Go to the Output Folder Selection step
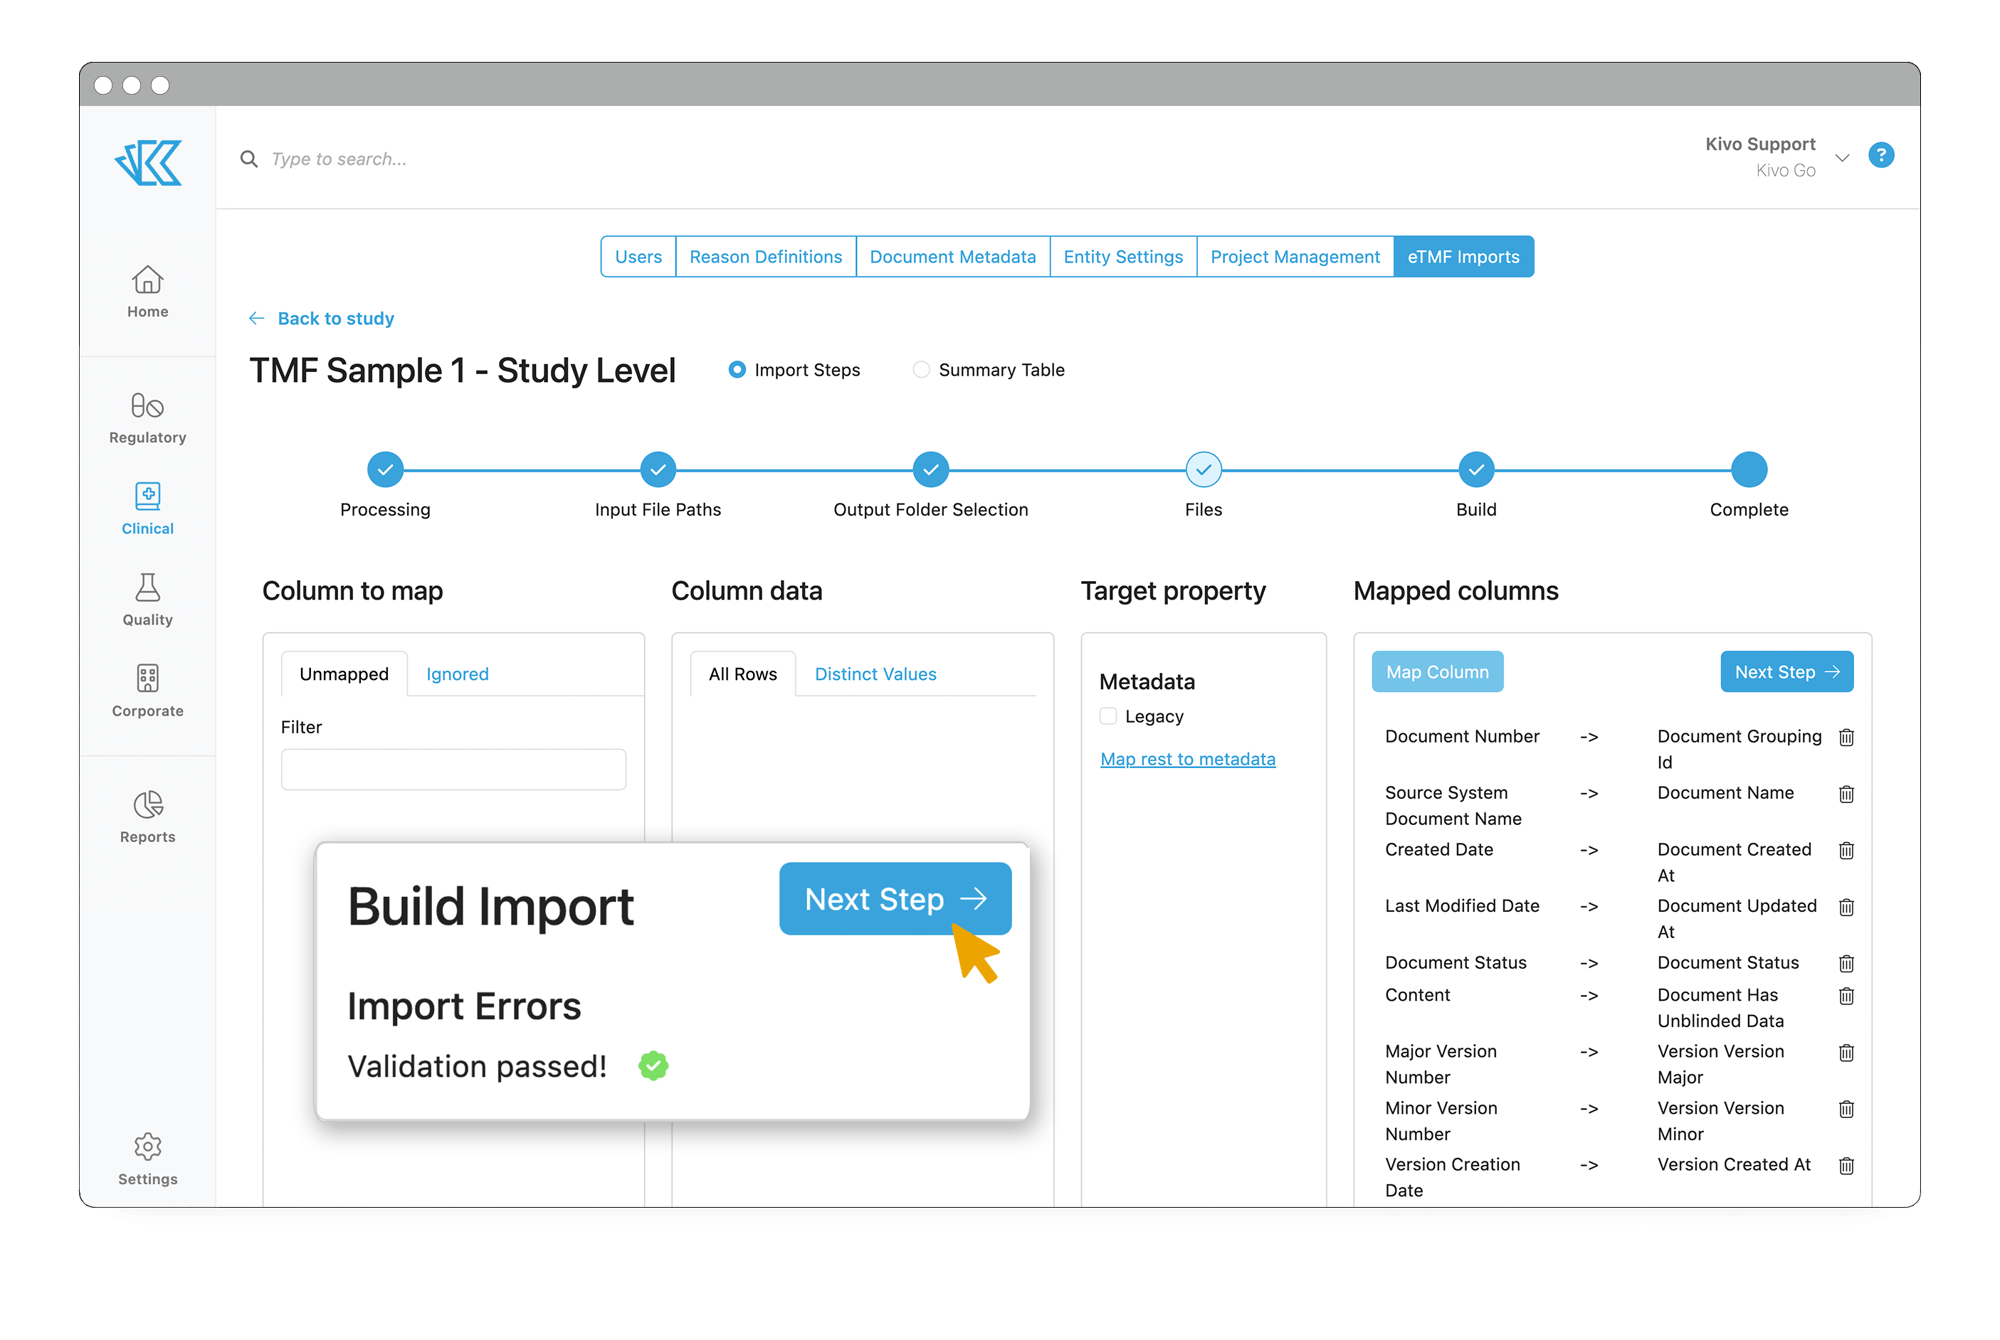2000x1340 pixels. (x=931, y=469)
